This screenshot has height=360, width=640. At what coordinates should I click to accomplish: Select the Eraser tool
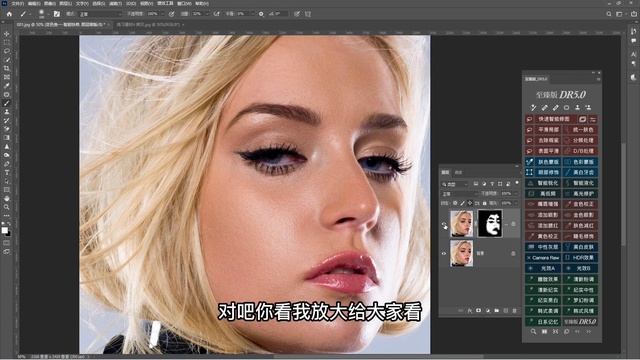click(7, 129)
